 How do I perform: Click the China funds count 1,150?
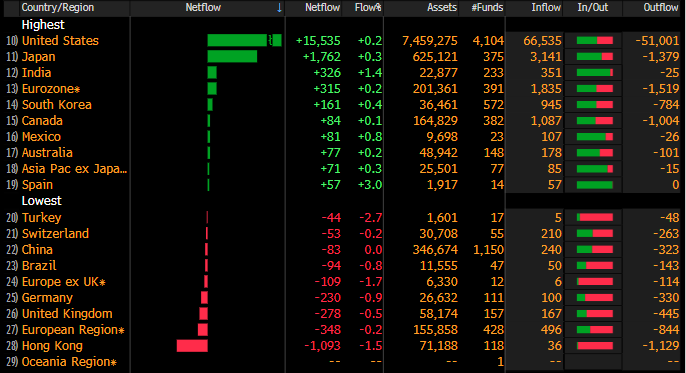(488, 250)
